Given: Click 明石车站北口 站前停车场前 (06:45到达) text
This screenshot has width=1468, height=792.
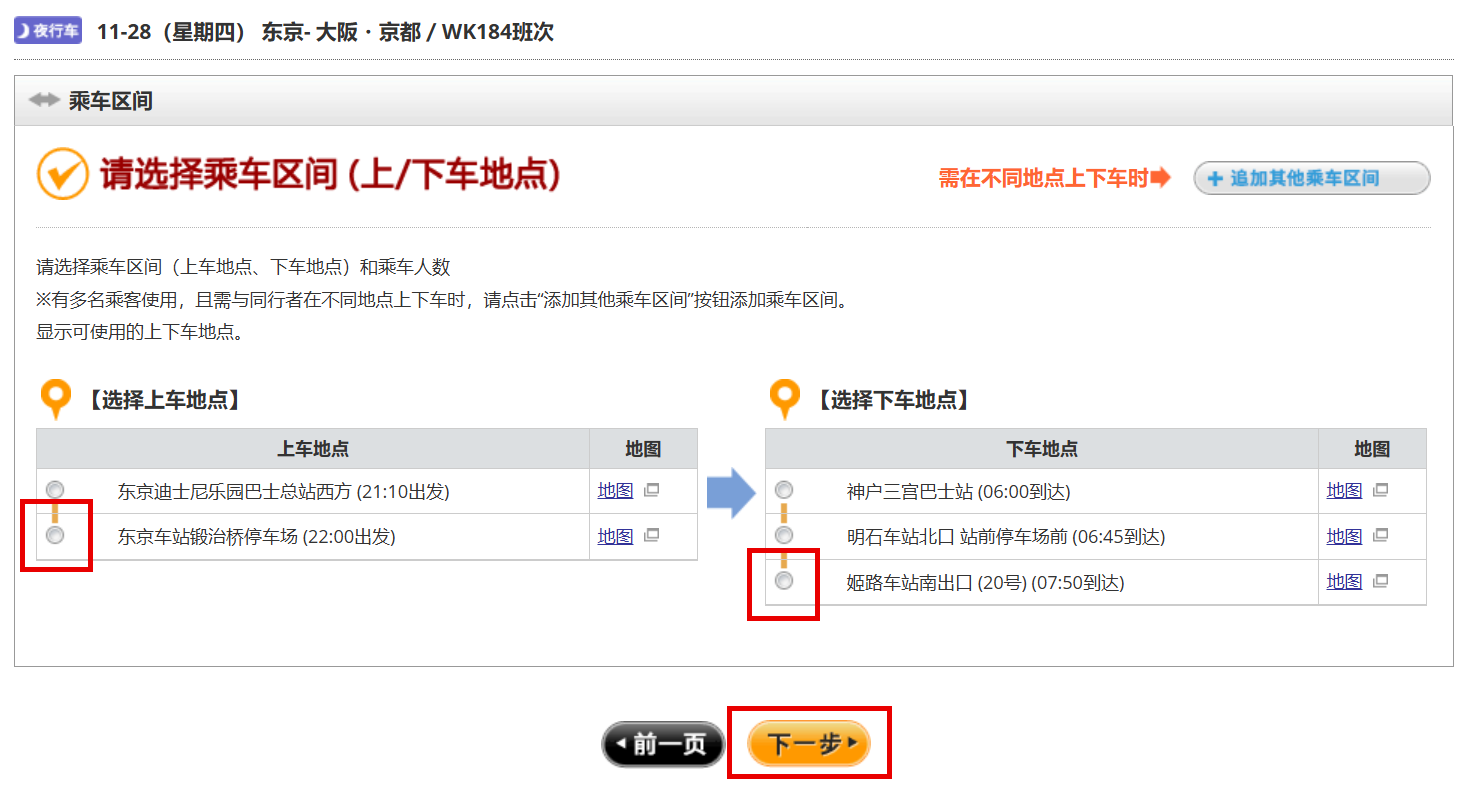Looking at the screenshot, I should point(1006,537).
